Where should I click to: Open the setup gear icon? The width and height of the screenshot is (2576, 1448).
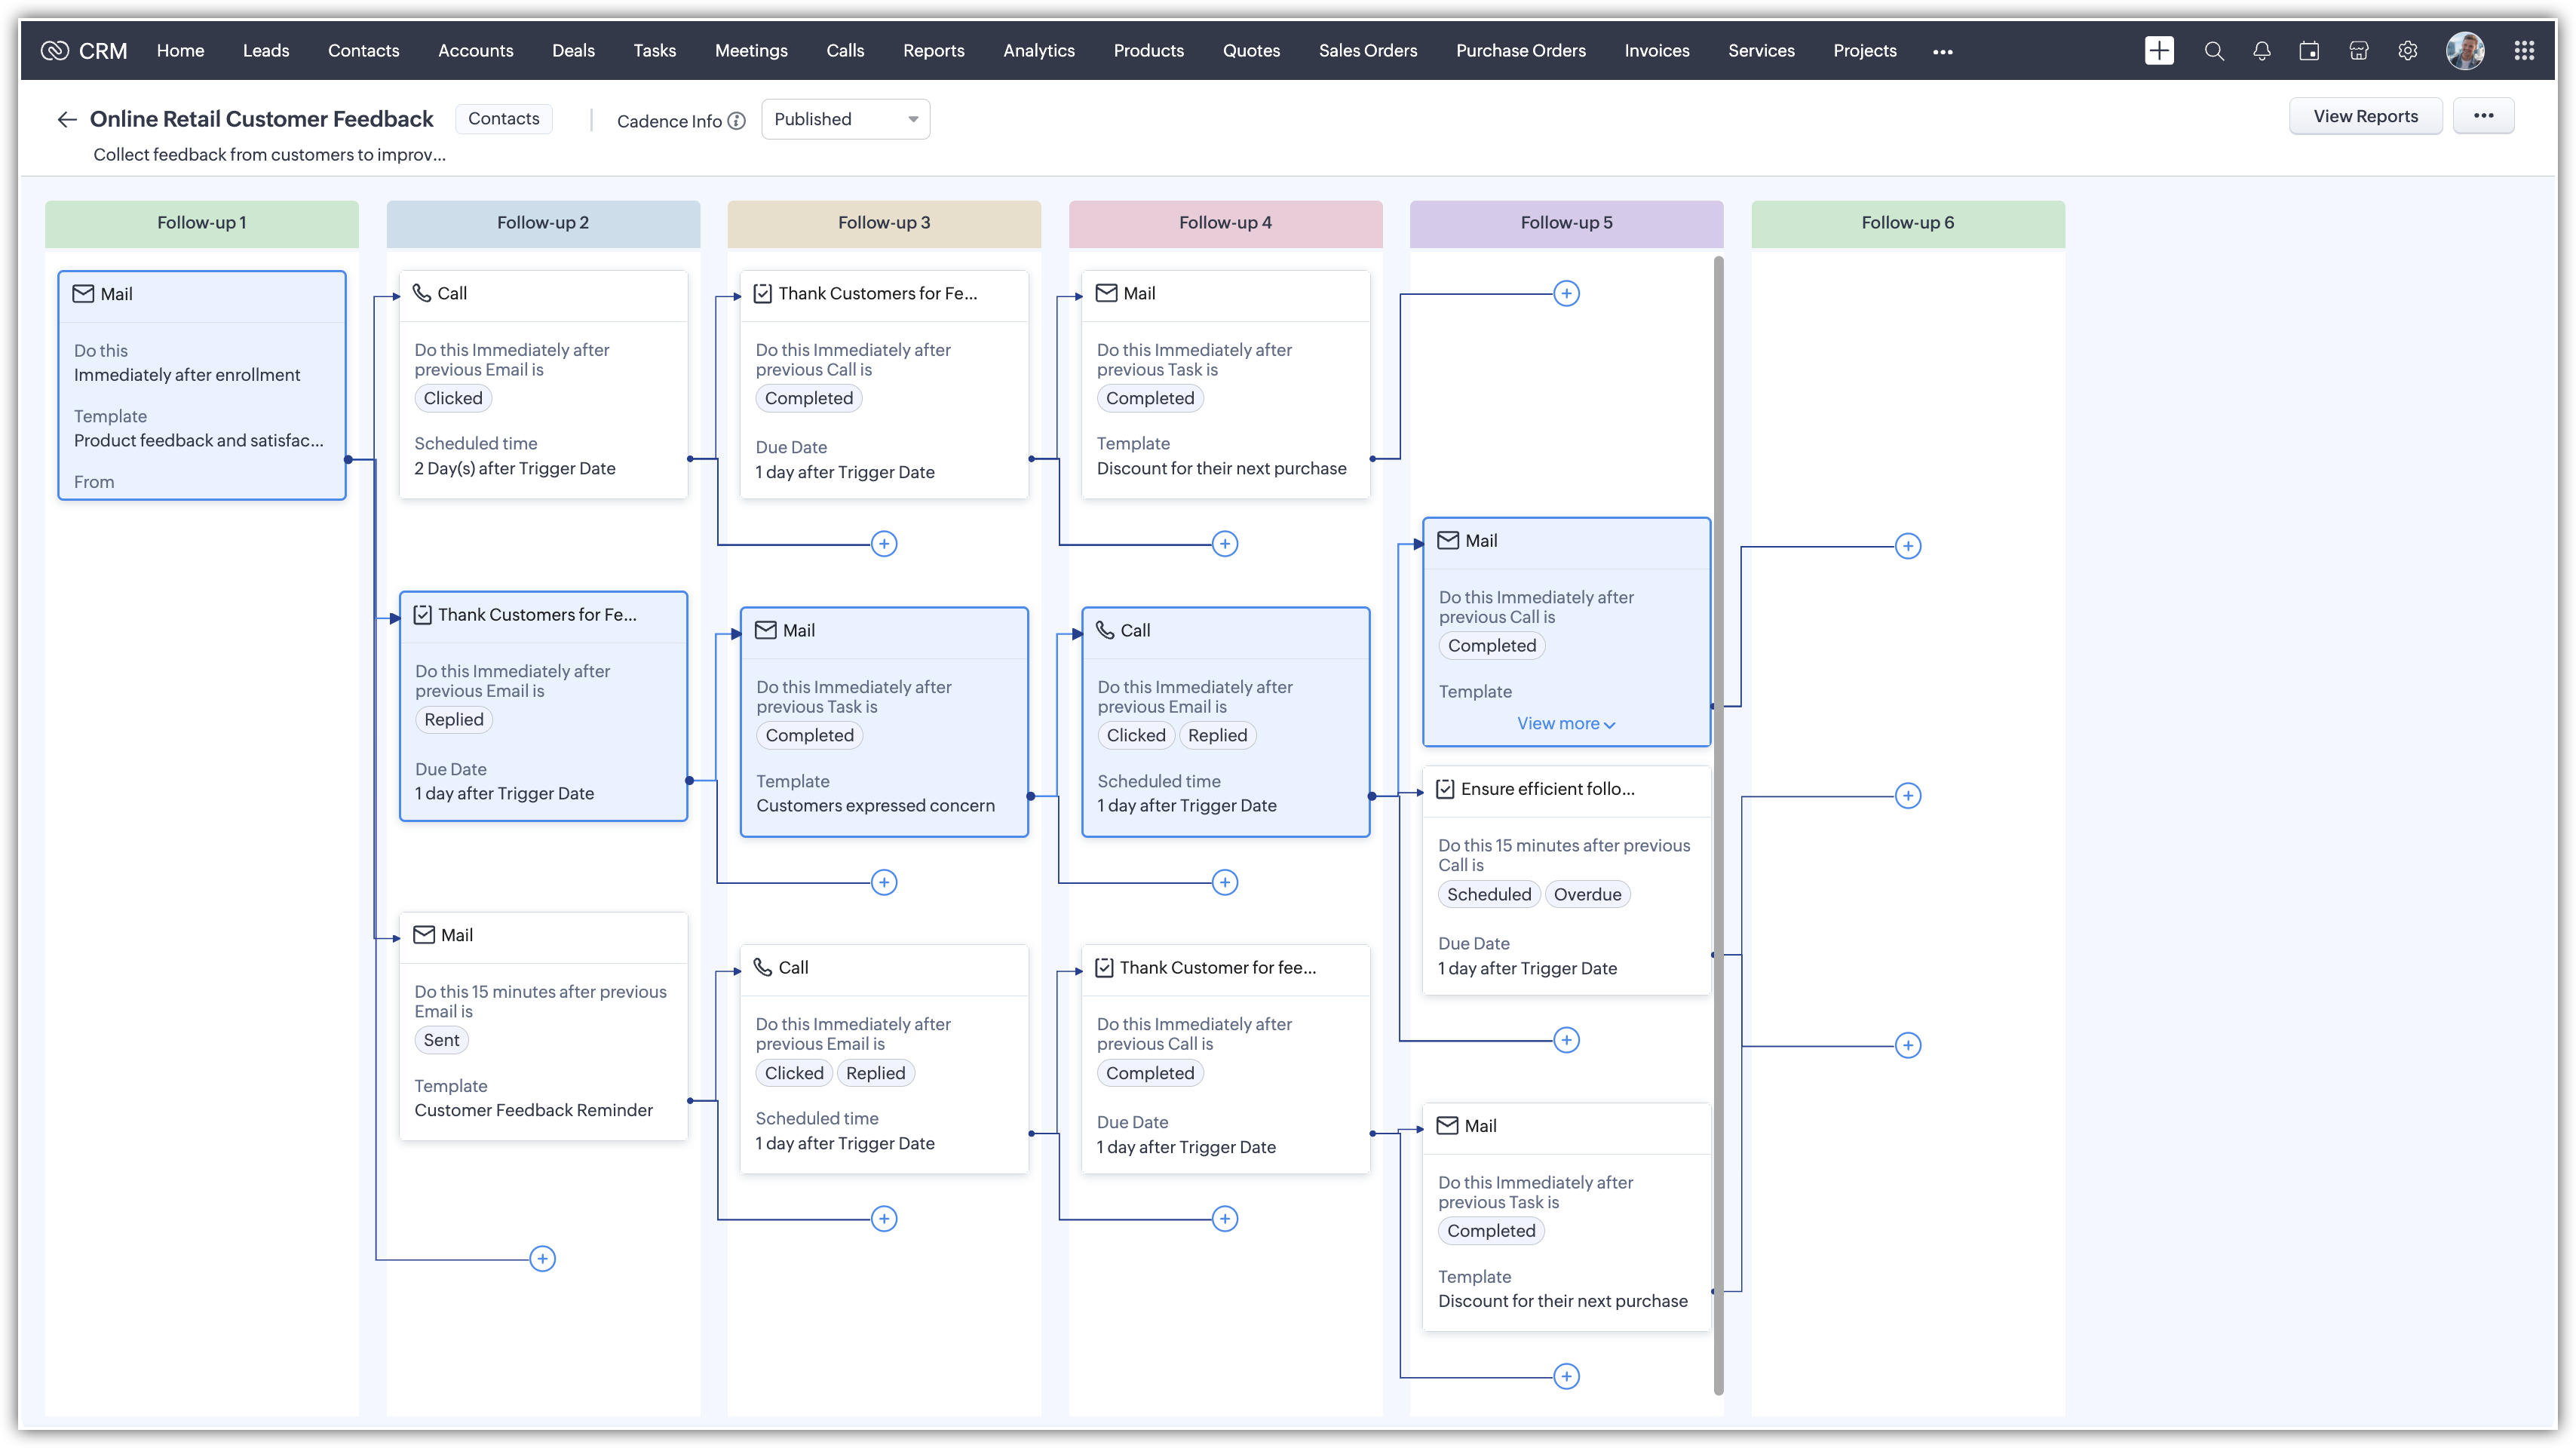(x=2407, y=51)
